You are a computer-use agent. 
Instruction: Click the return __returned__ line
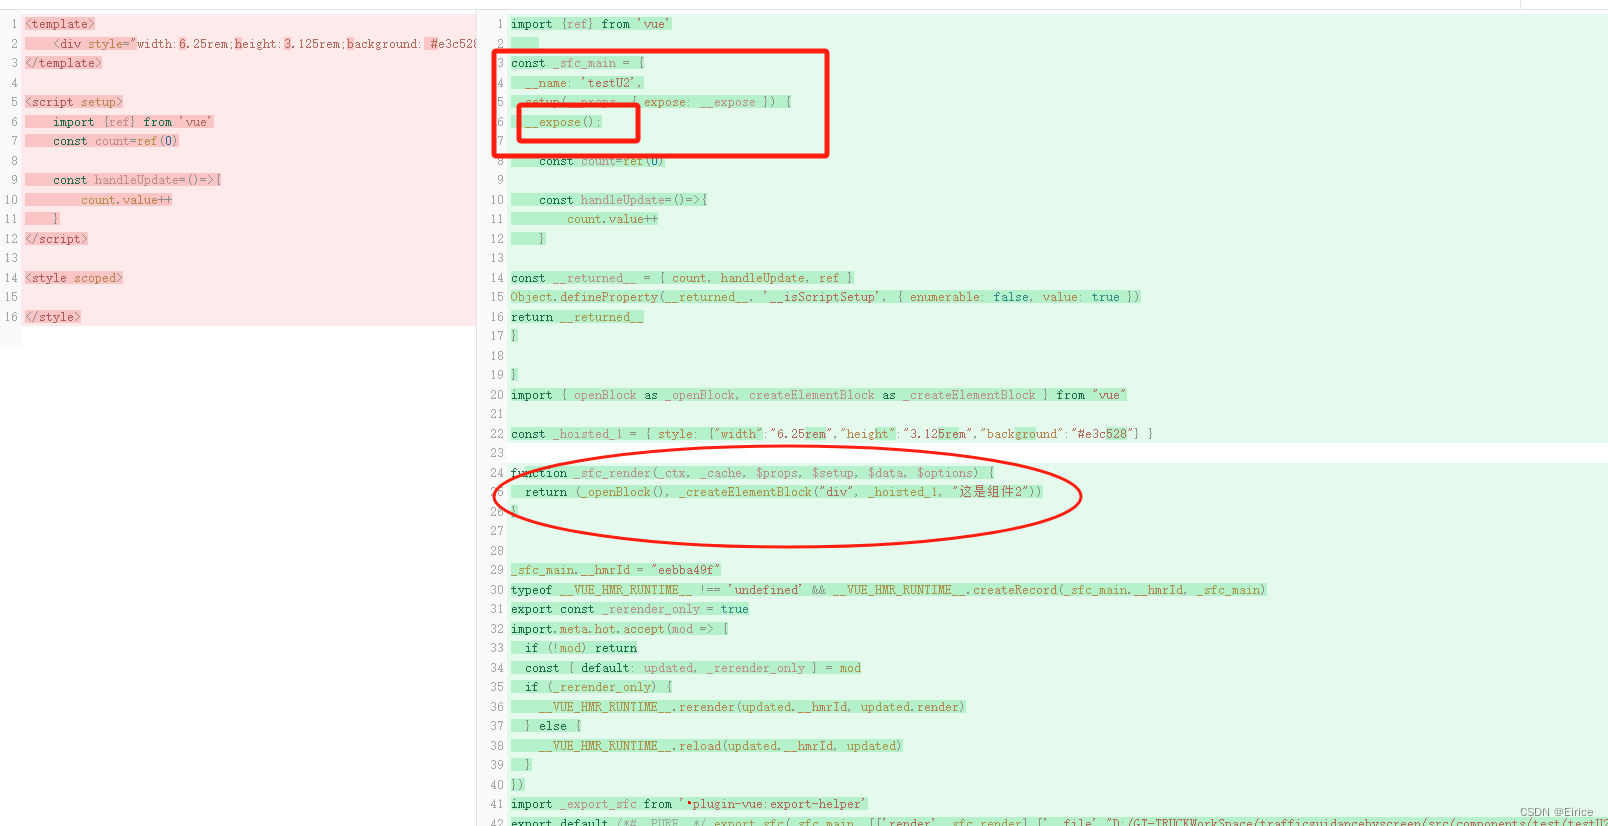tap(577, 317)
